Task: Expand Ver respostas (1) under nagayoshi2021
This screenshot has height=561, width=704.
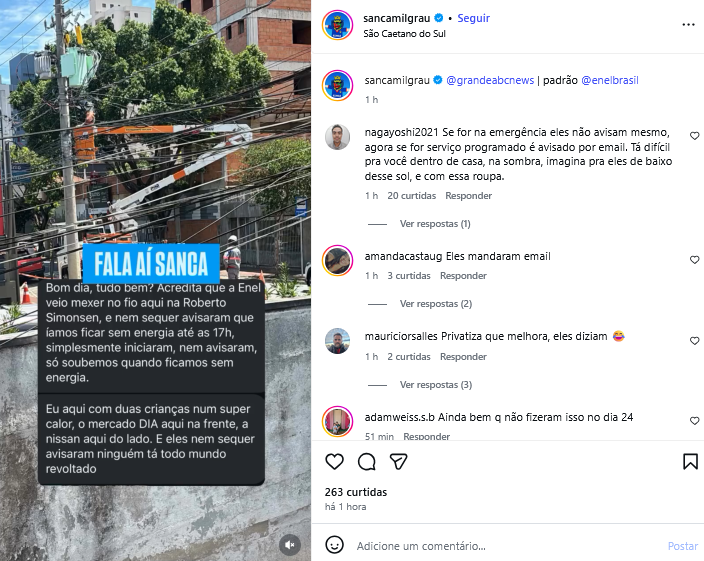Action: pos(435,224)
